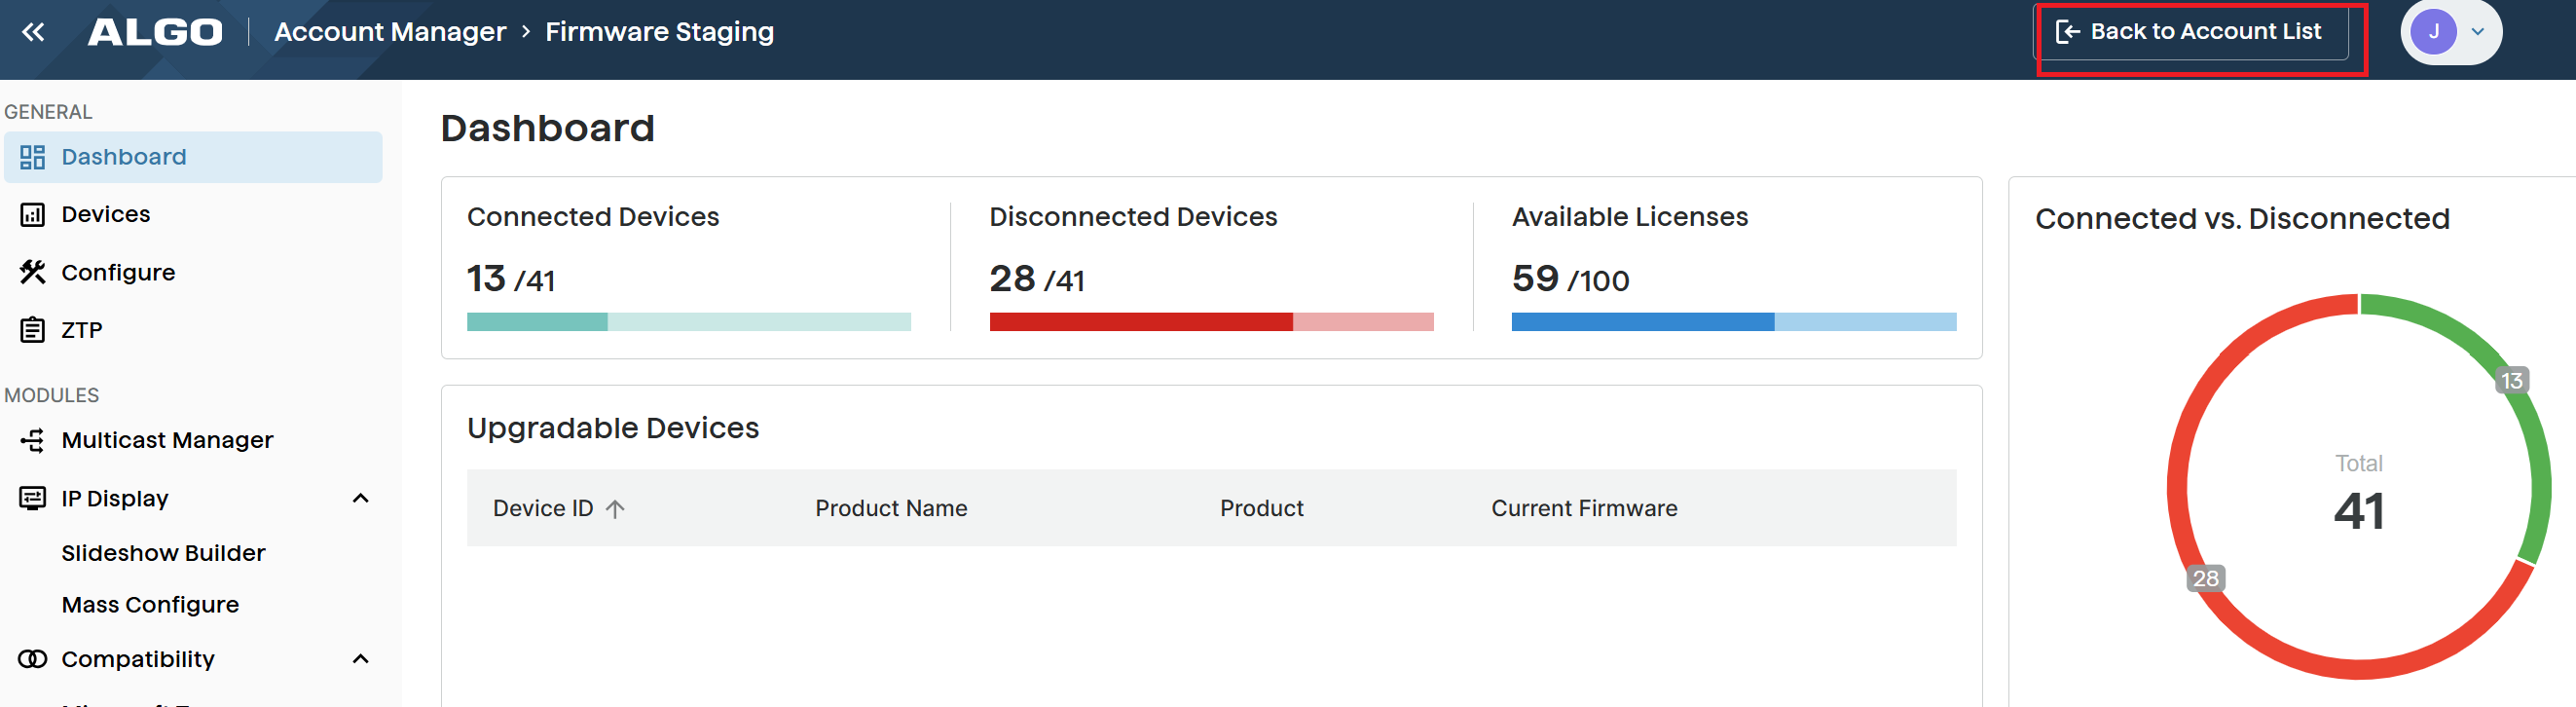Open Mass Configure menu item
The height and width of the screenshot is (707, 2576).
(x=150, y=605)
